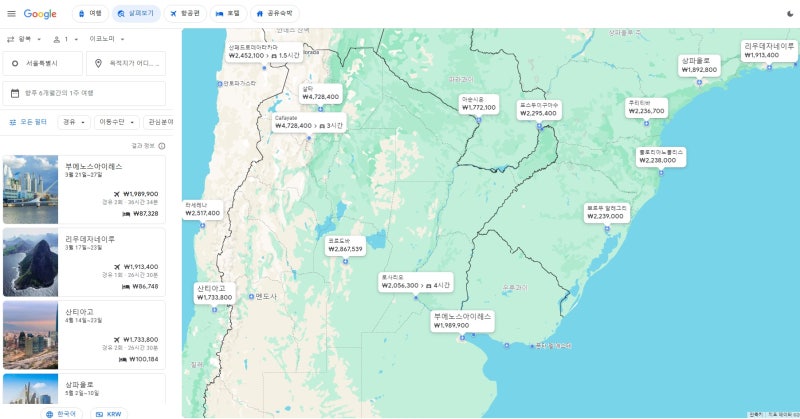Switch to the 항공편 (Flights) tab
The width and height of the screenshot is (800, 419).
185,14
